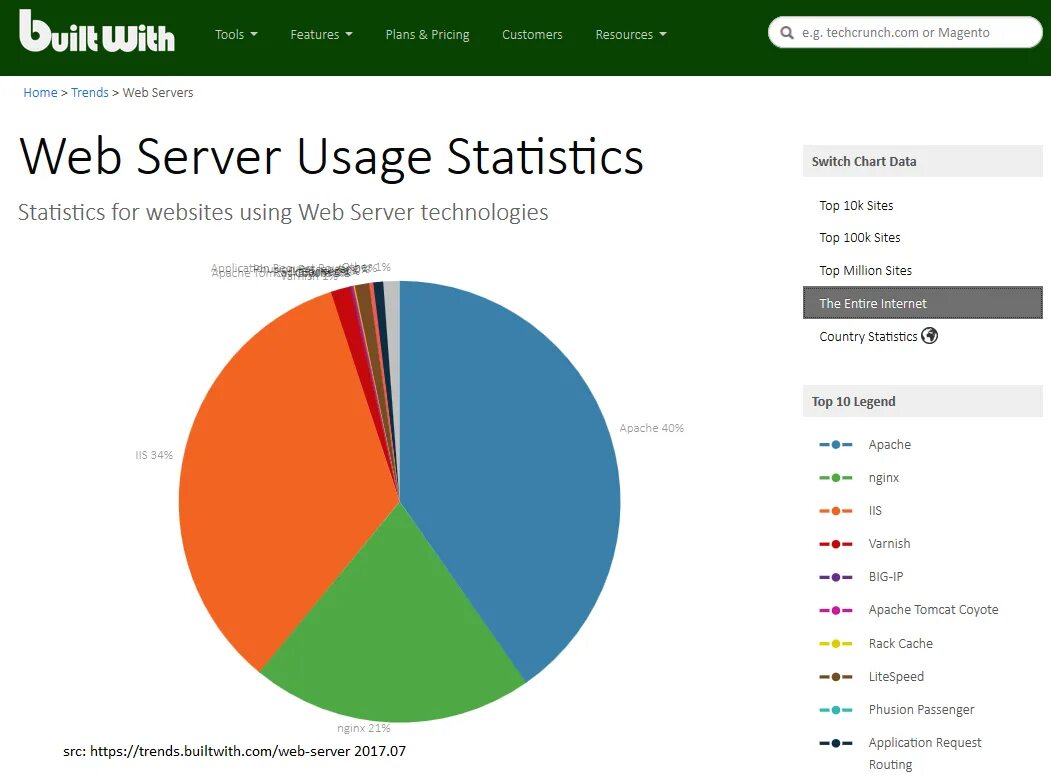Click the Phusion Passenger teal legend marker
This screenshot has height=777, width=1051.
click(835, 709)
